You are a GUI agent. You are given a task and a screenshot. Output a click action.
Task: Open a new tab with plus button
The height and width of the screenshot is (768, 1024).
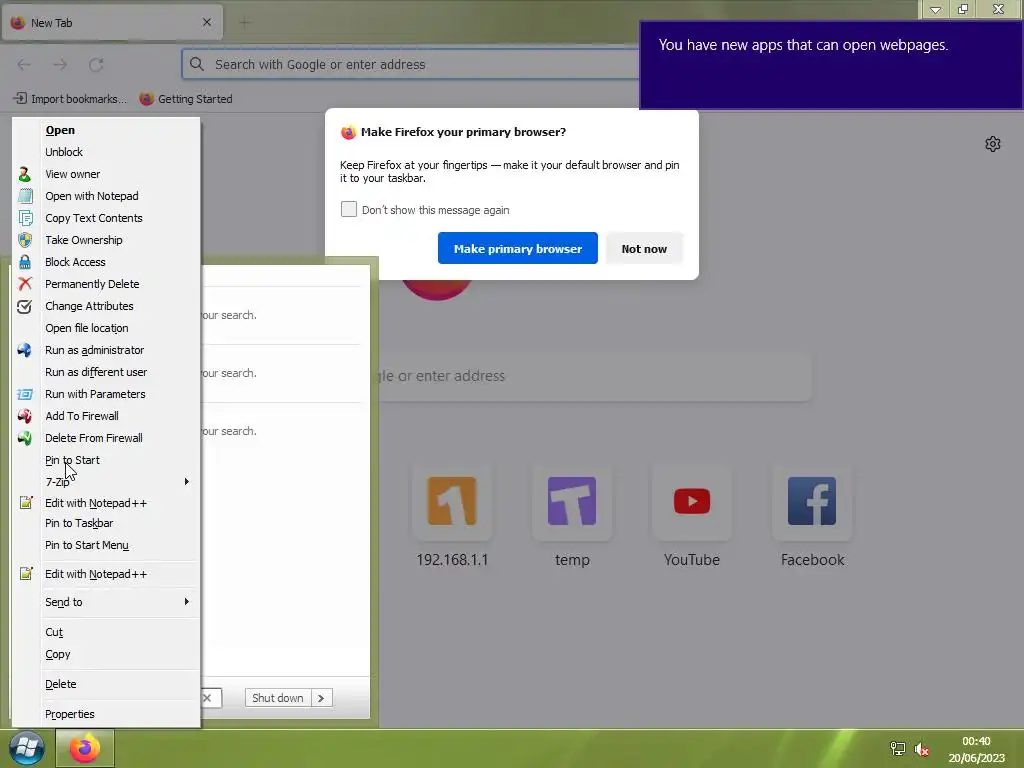pos(244,23)
